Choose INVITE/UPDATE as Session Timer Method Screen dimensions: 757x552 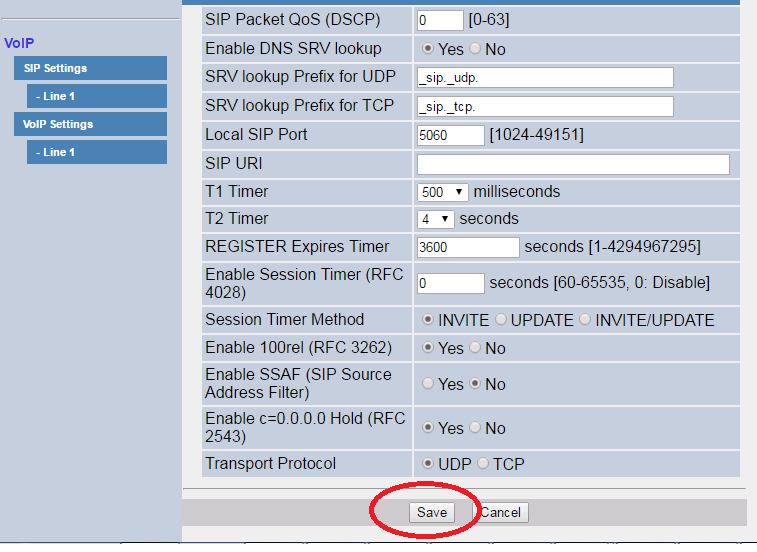click(x=585, y=321)
